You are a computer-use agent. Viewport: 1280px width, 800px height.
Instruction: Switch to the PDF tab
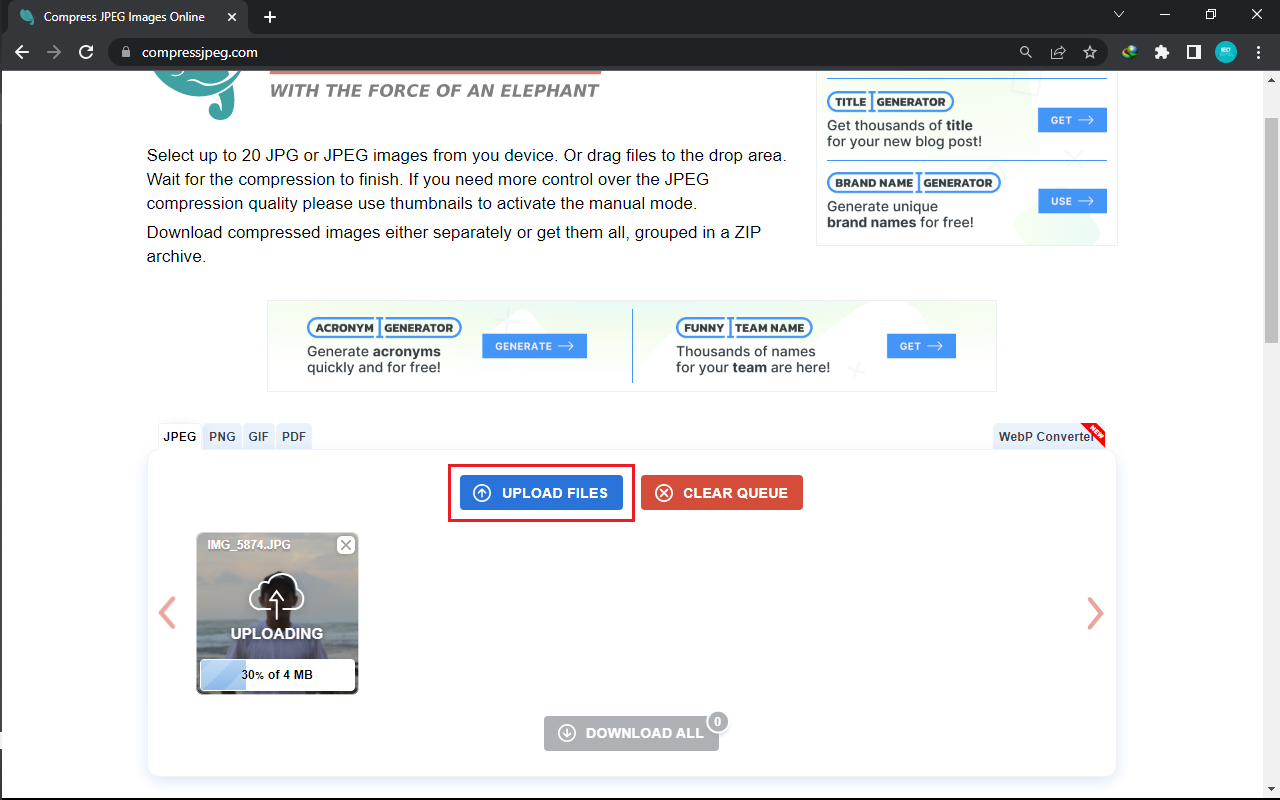point(293,437)
